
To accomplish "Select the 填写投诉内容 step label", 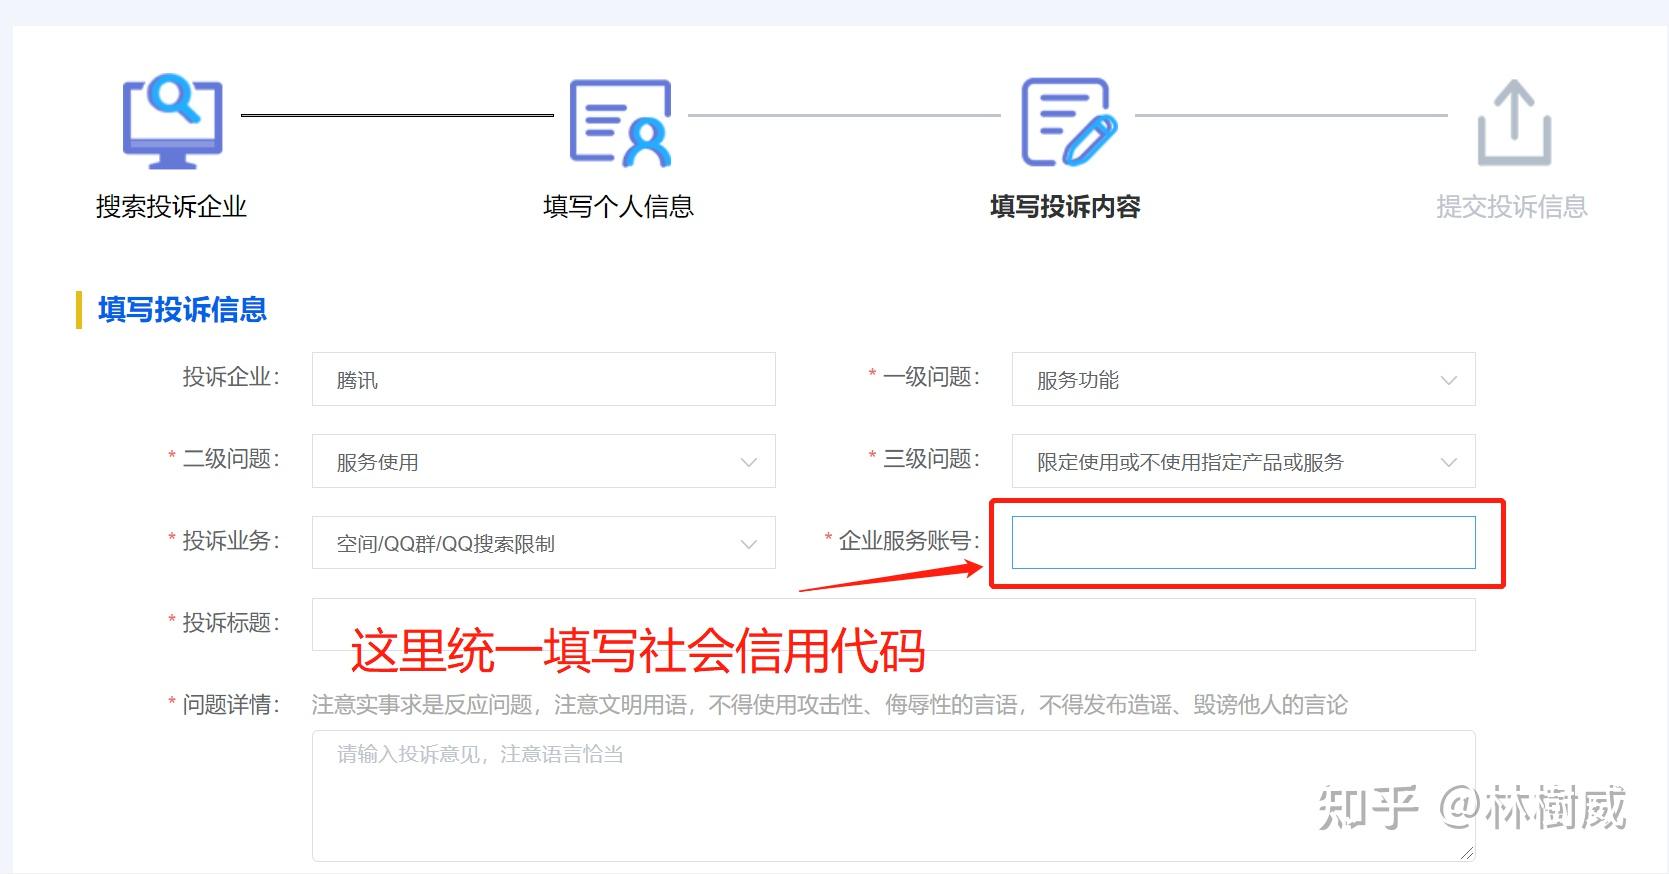I will pos(1065,207).
